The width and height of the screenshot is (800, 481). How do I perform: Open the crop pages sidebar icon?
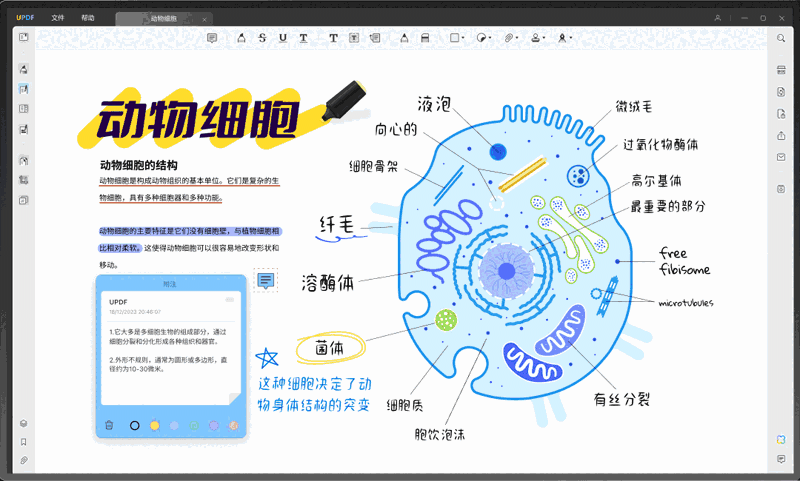(x=23, y=180)
